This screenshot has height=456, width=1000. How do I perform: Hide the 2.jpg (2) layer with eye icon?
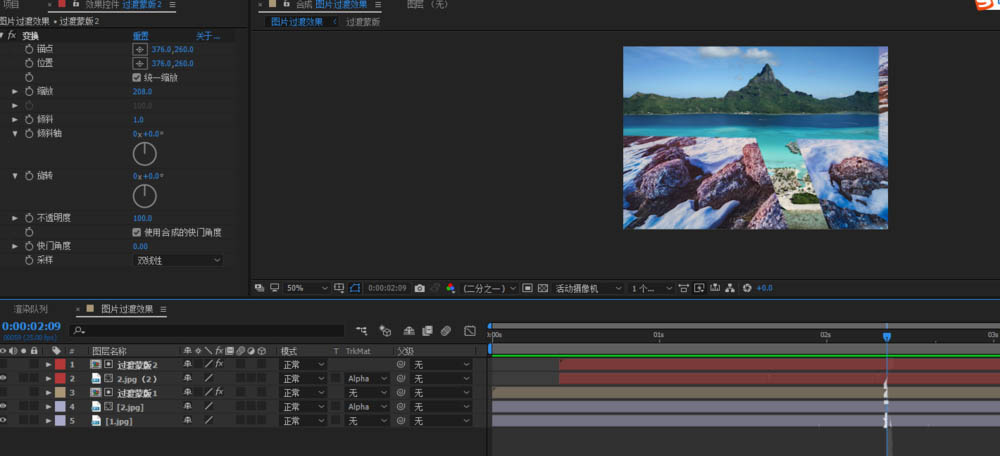tap(5, 379)
